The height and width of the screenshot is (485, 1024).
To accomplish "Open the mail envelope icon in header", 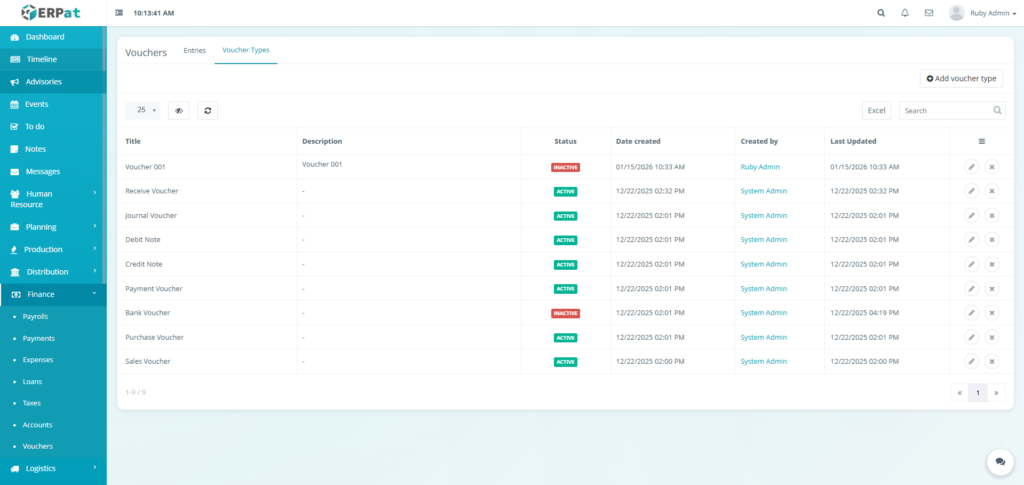I will (x=929, y=13).
